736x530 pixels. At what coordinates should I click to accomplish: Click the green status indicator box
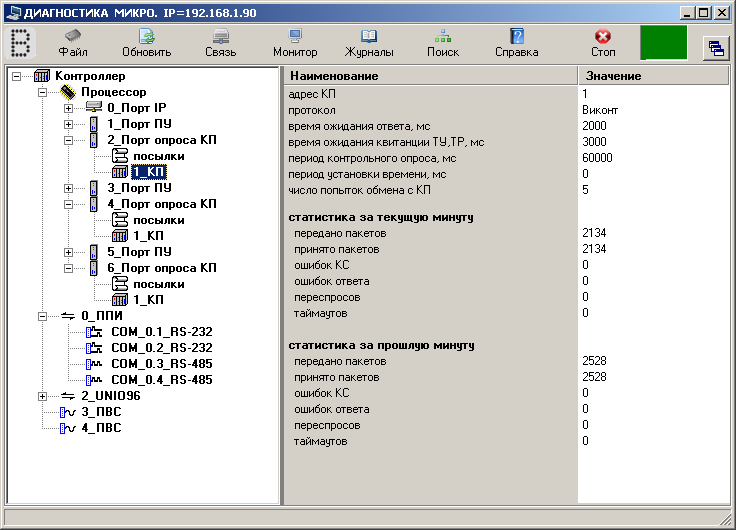(663, 44)
